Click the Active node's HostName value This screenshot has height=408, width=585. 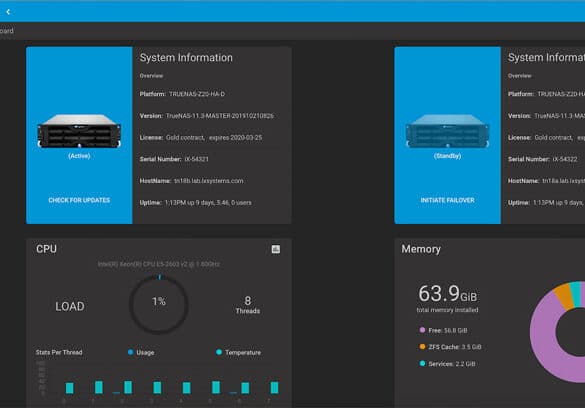[x=209, y=181]
